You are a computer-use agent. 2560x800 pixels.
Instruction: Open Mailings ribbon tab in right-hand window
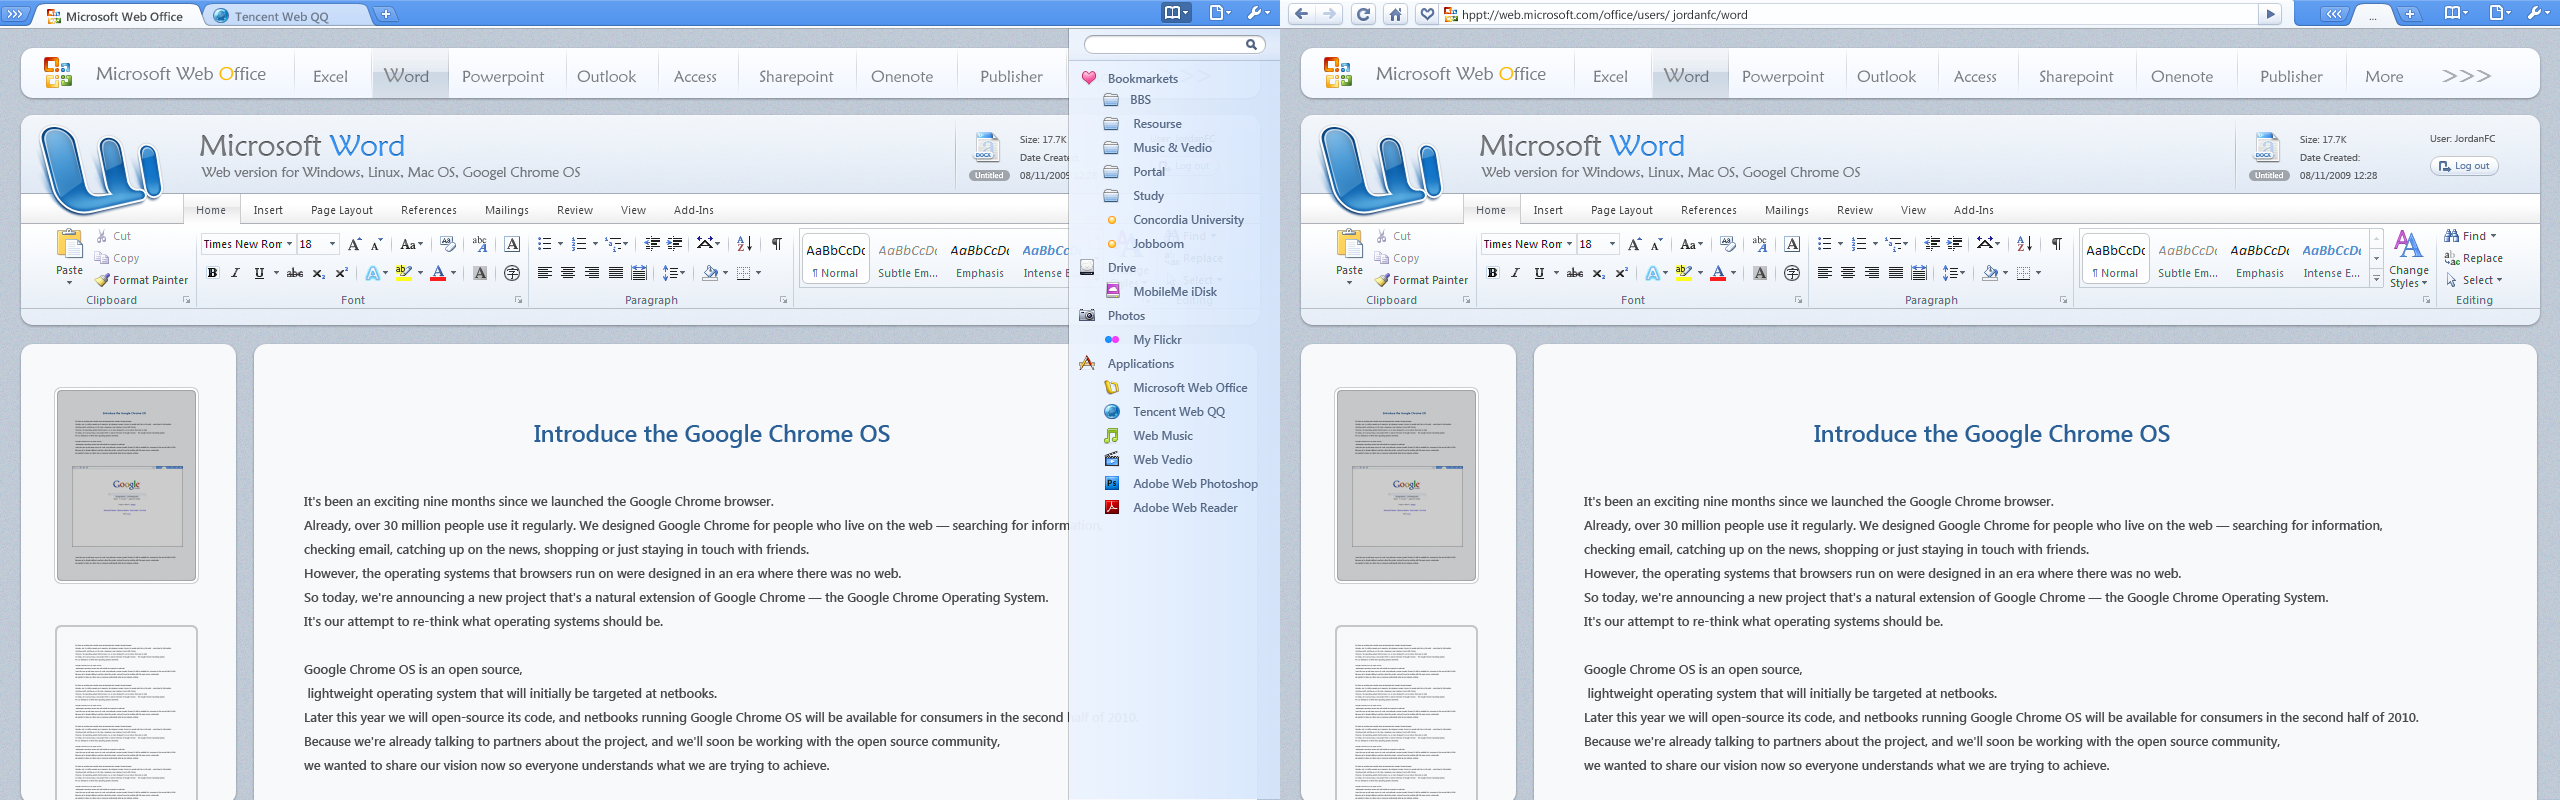tap(1787, 210)
